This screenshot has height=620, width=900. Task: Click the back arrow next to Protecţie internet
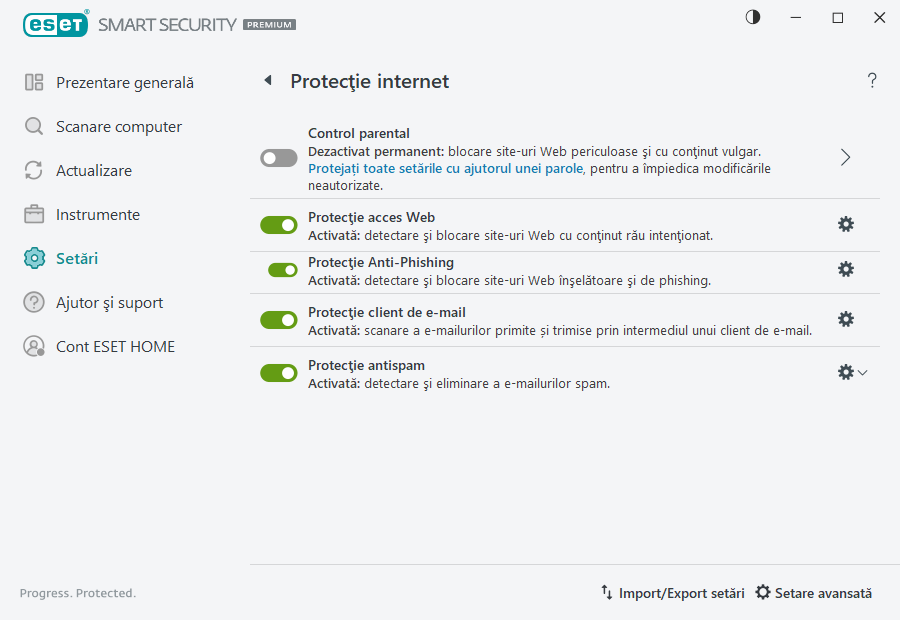pos(267,81)
